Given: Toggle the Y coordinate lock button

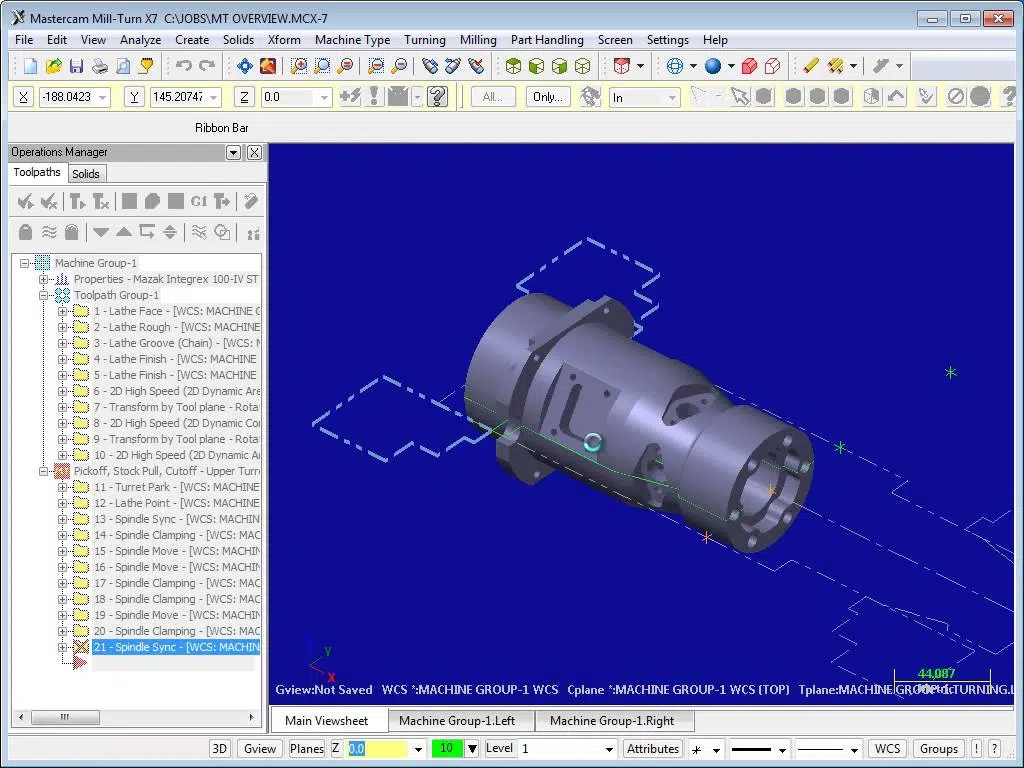Looking at the screenshot, I should click(135, 97).
